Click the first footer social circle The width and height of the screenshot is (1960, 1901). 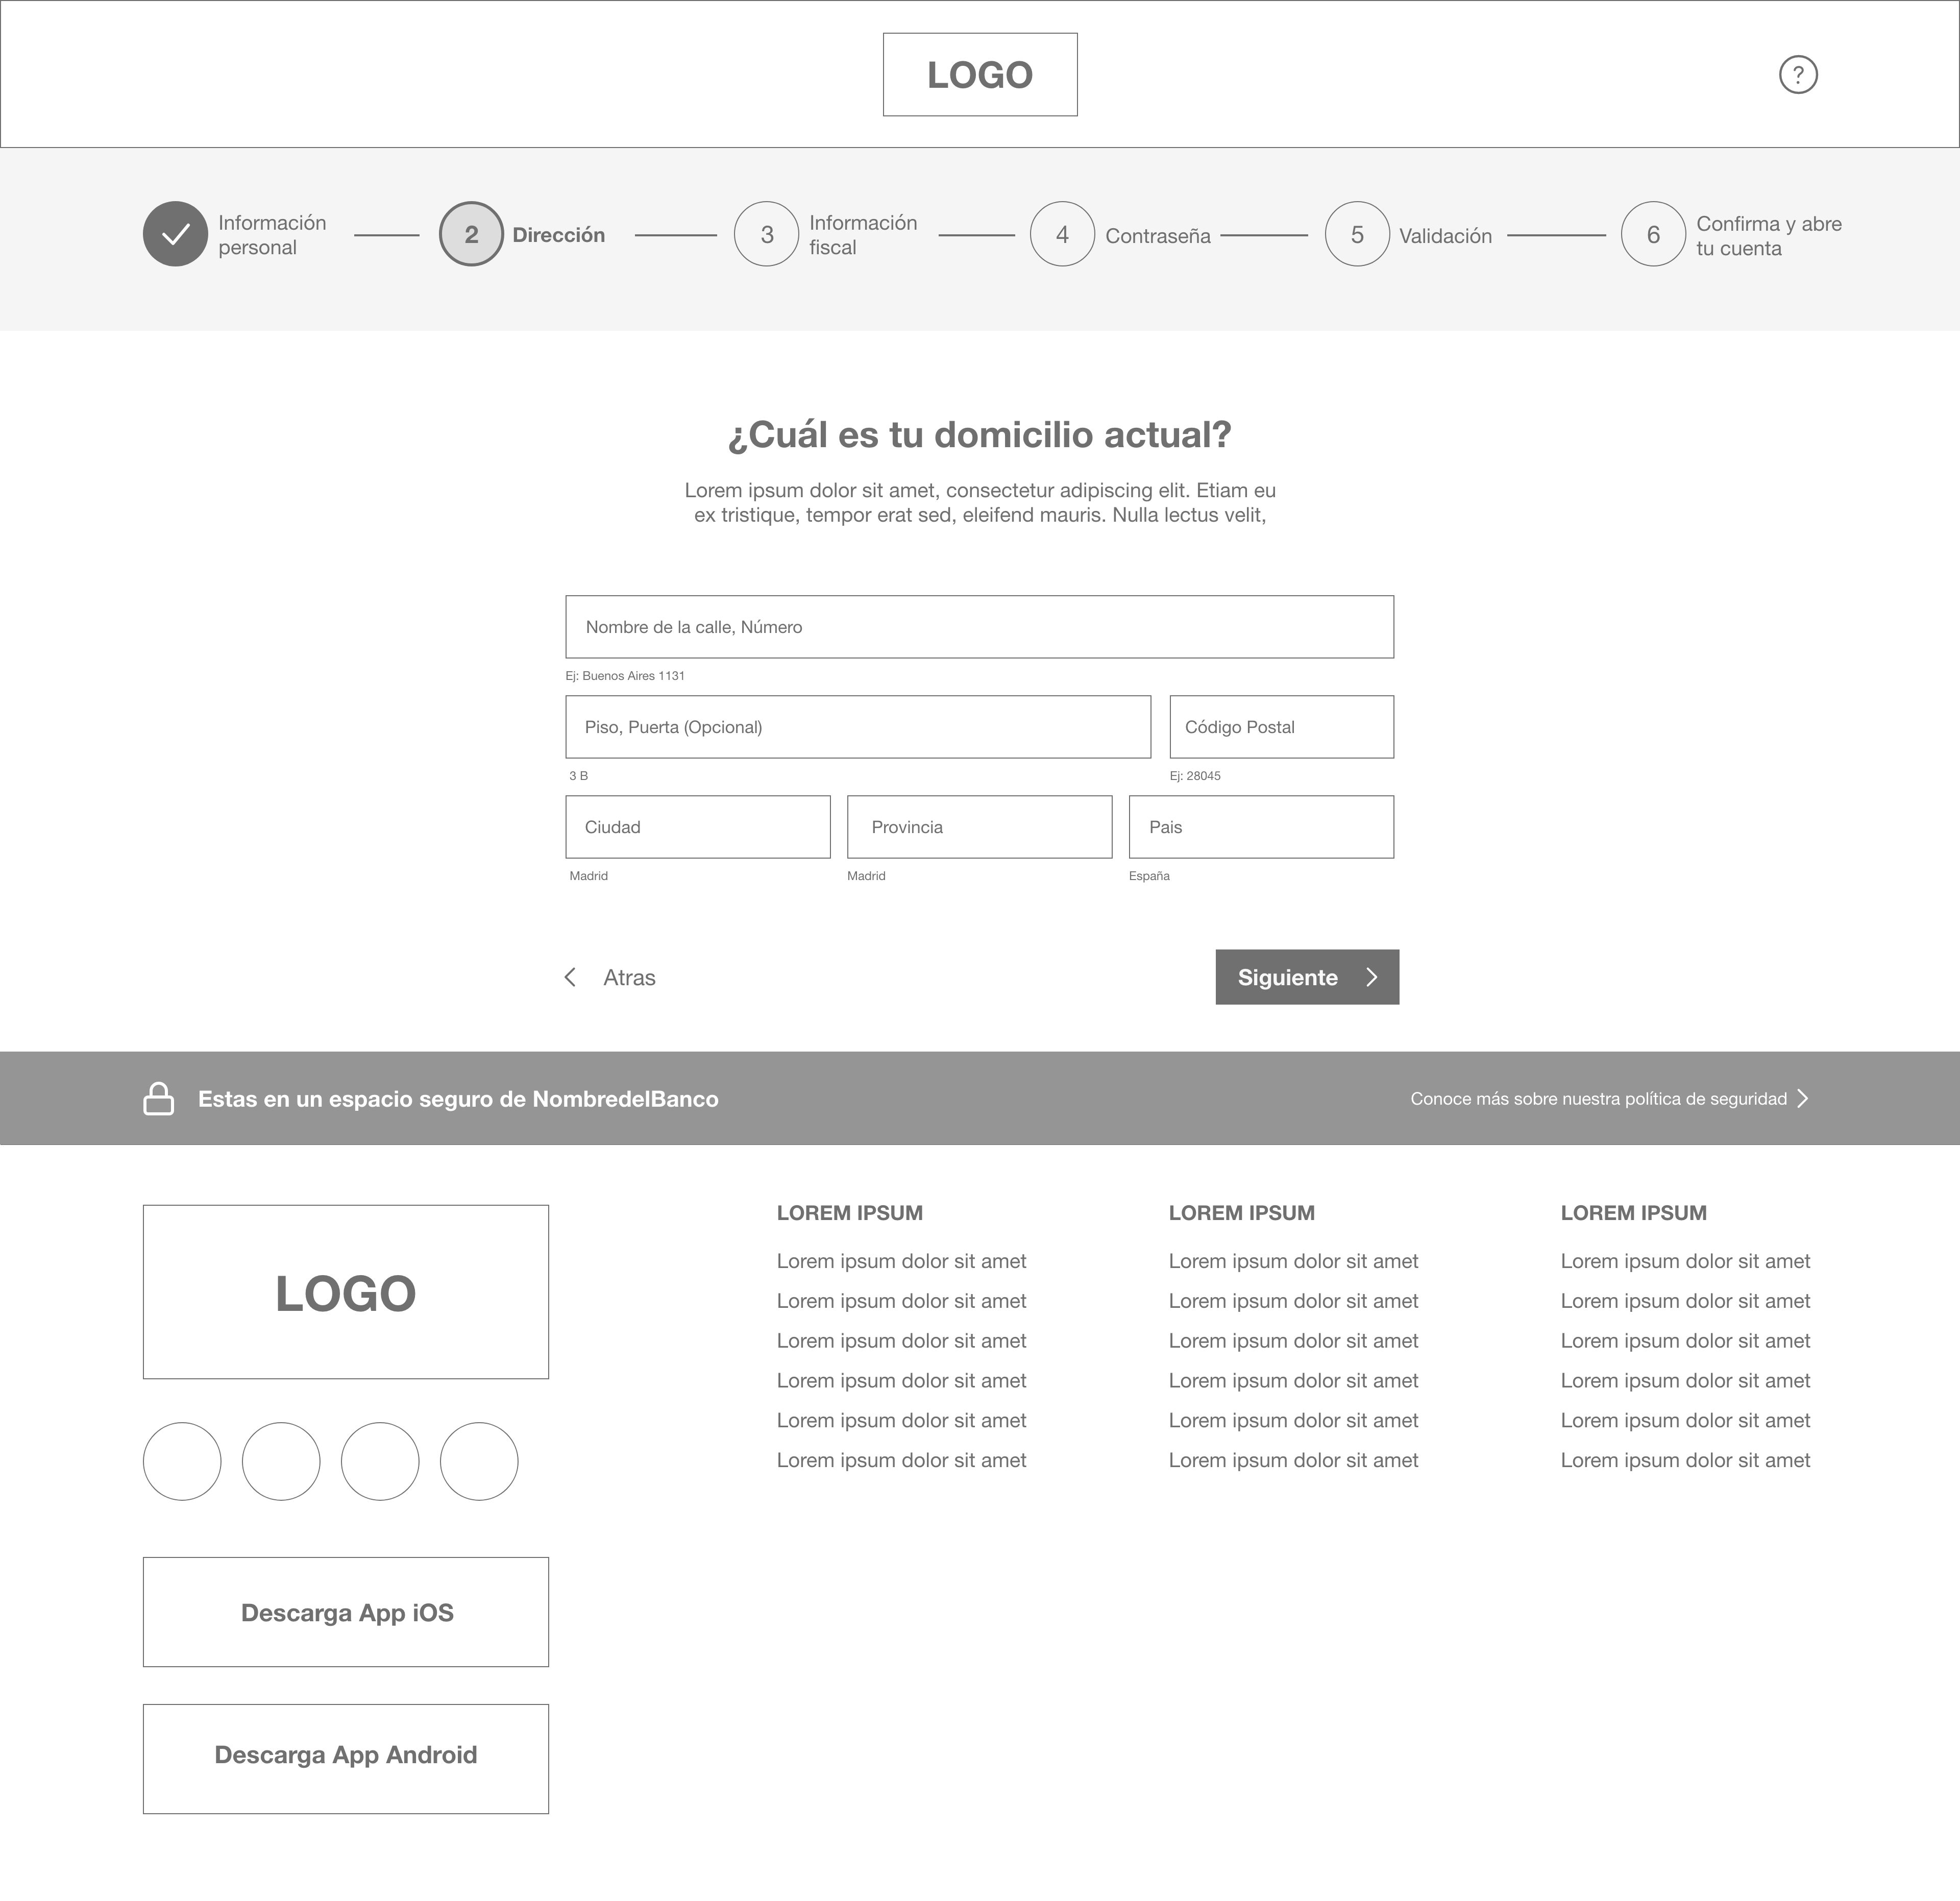point(182,1461)
